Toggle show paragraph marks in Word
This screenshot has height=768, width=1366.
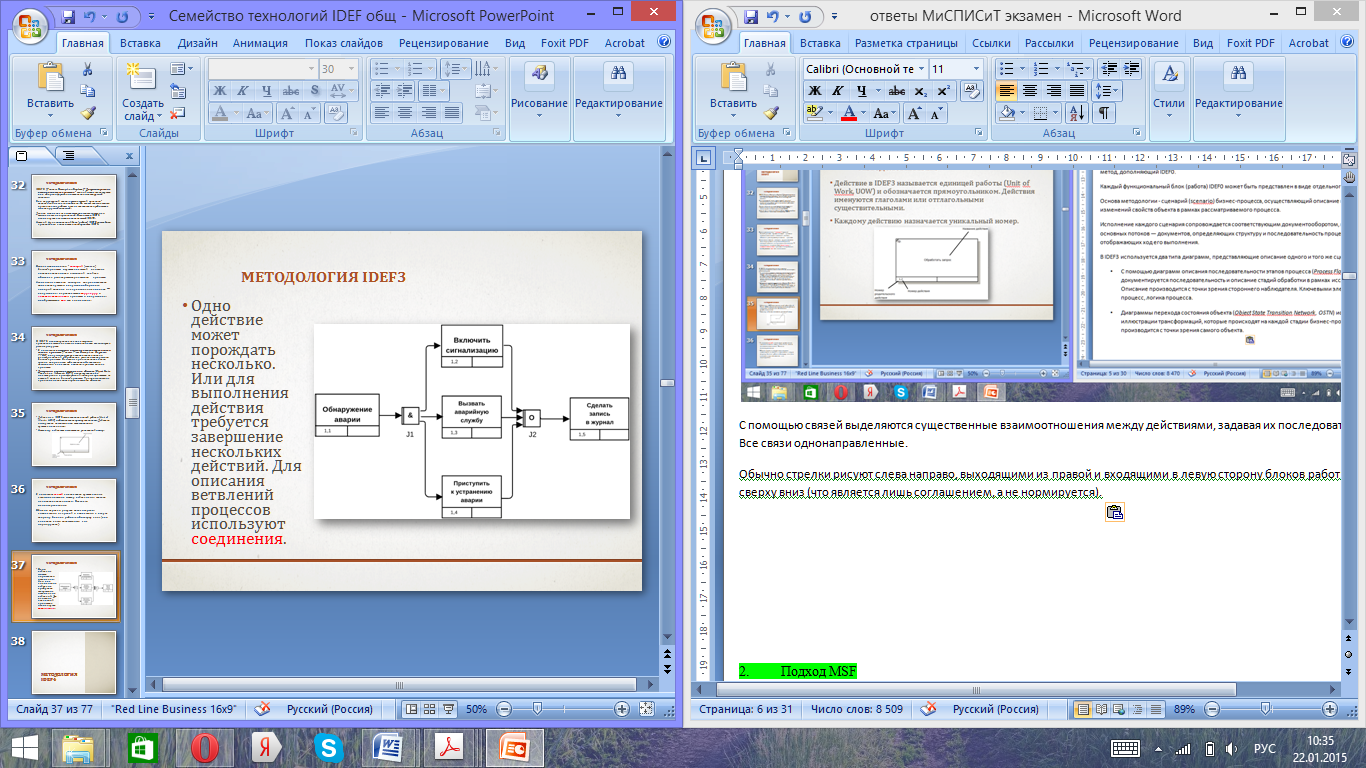pyautogui.click(x=1105, y=113)
